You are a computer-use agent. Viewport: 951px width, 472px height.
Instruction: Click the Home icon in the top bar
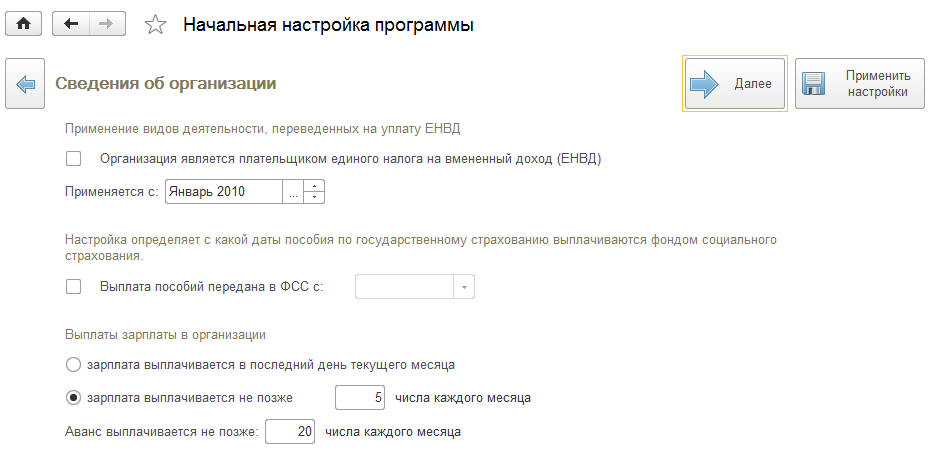(x=24, y=24)
